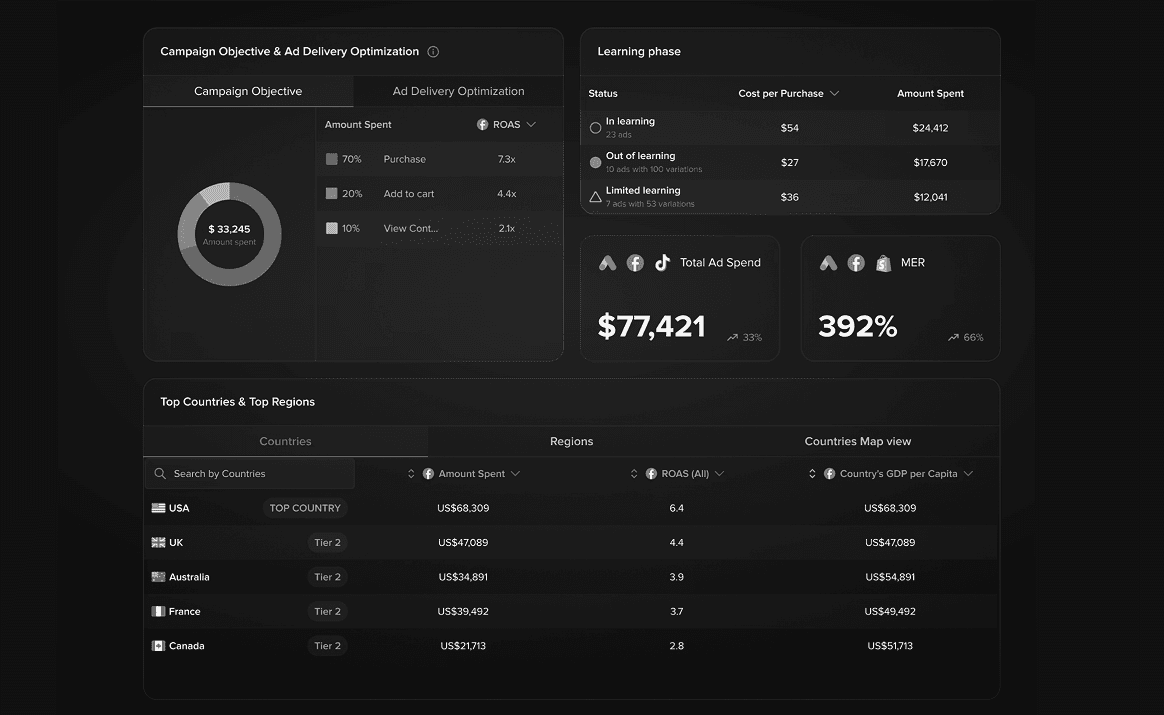Viewport: 1164px width, 715px height.
Task: Open the ROAS column dropdown chevron
Action: [531, 125]
